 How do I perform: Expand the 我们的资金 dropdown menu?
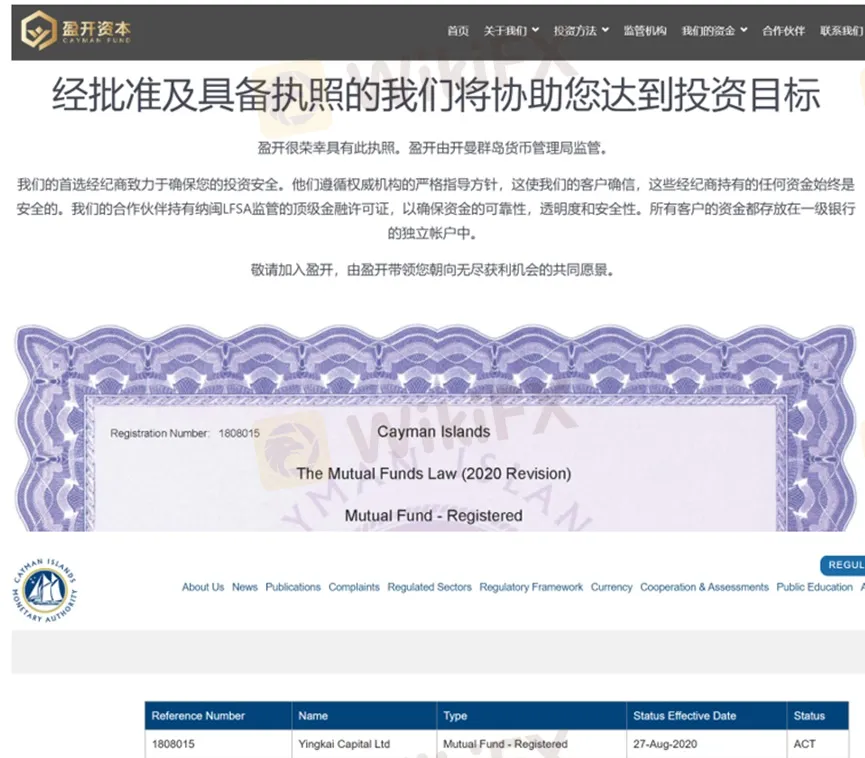714,31
